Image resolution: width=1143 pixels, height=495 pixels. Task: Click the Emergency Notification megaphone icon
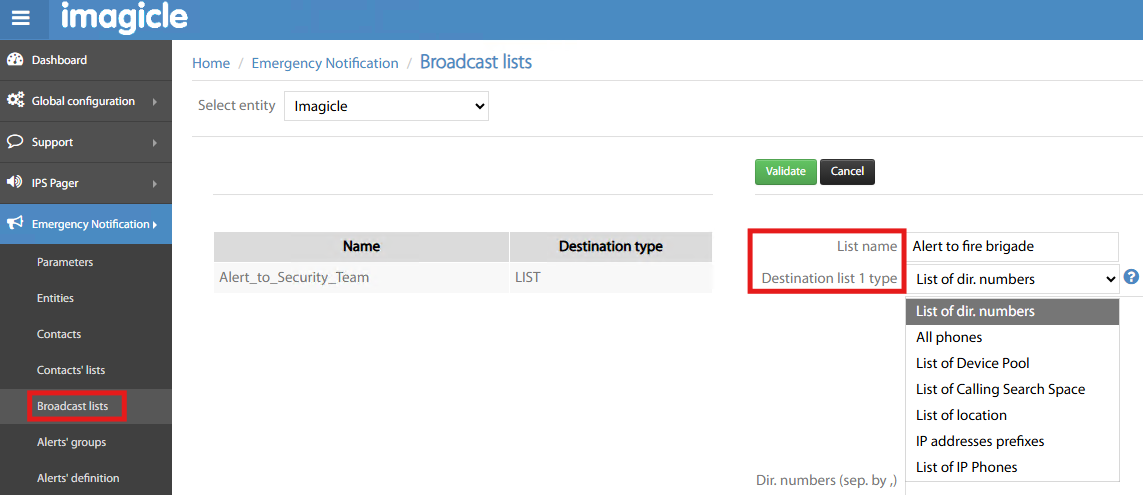15,224
